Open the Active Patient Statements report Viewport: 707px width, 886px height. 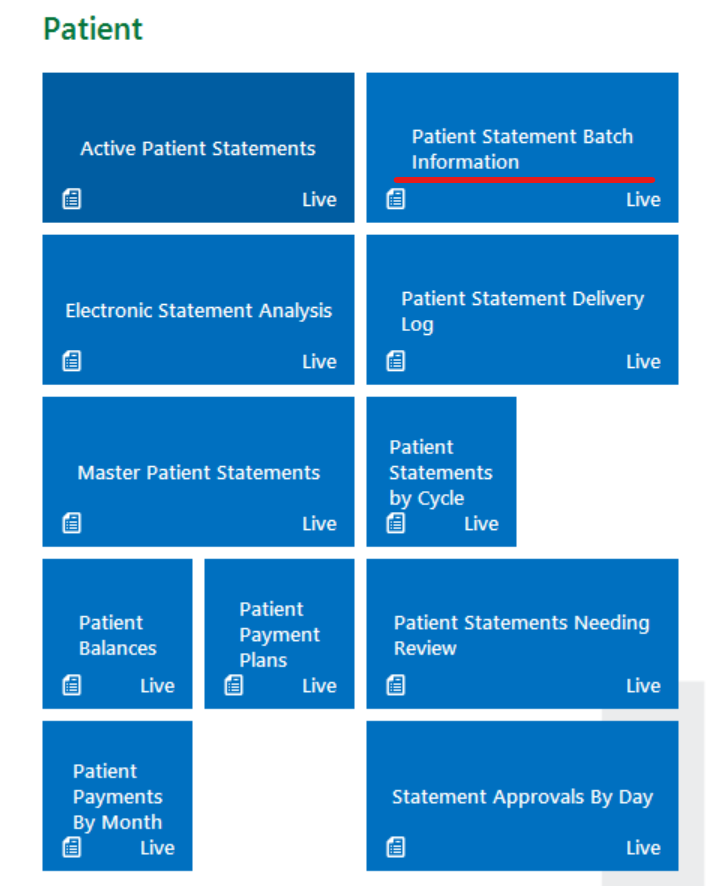[198, 149]
